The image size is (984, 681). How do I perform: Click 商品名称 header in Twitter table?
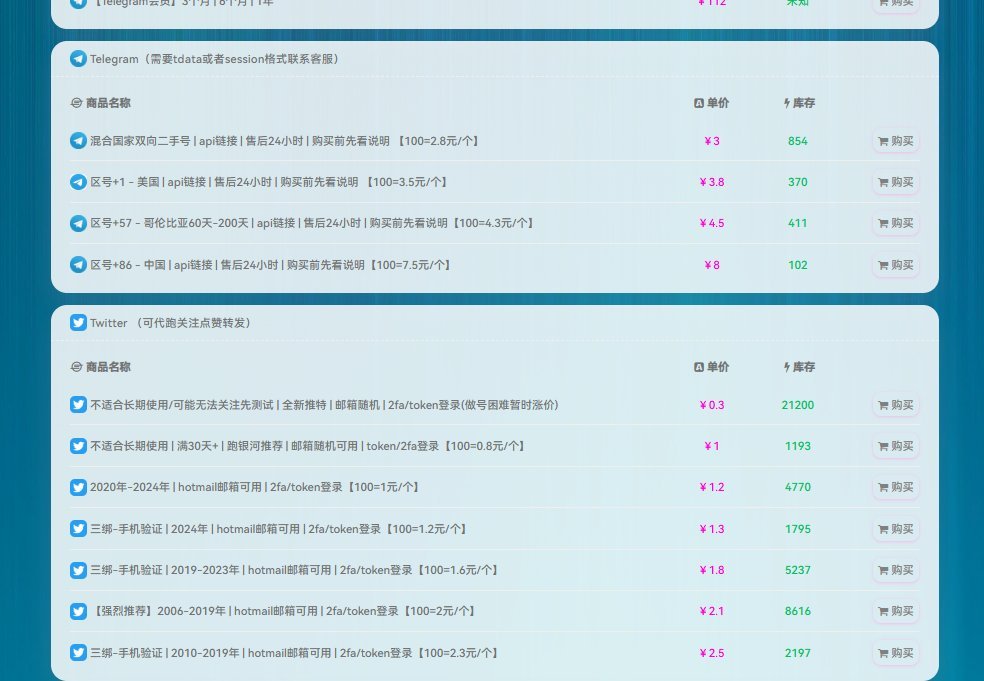pyautogui.click(x=100, y=367)
